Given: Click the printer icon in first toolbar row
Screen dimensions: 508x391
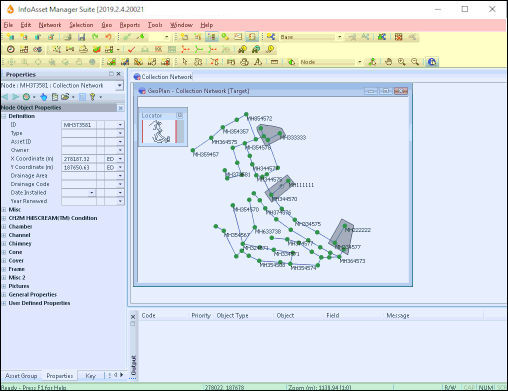Looking at the screenshot, I should pyautogui.click(x=68, y=37).
